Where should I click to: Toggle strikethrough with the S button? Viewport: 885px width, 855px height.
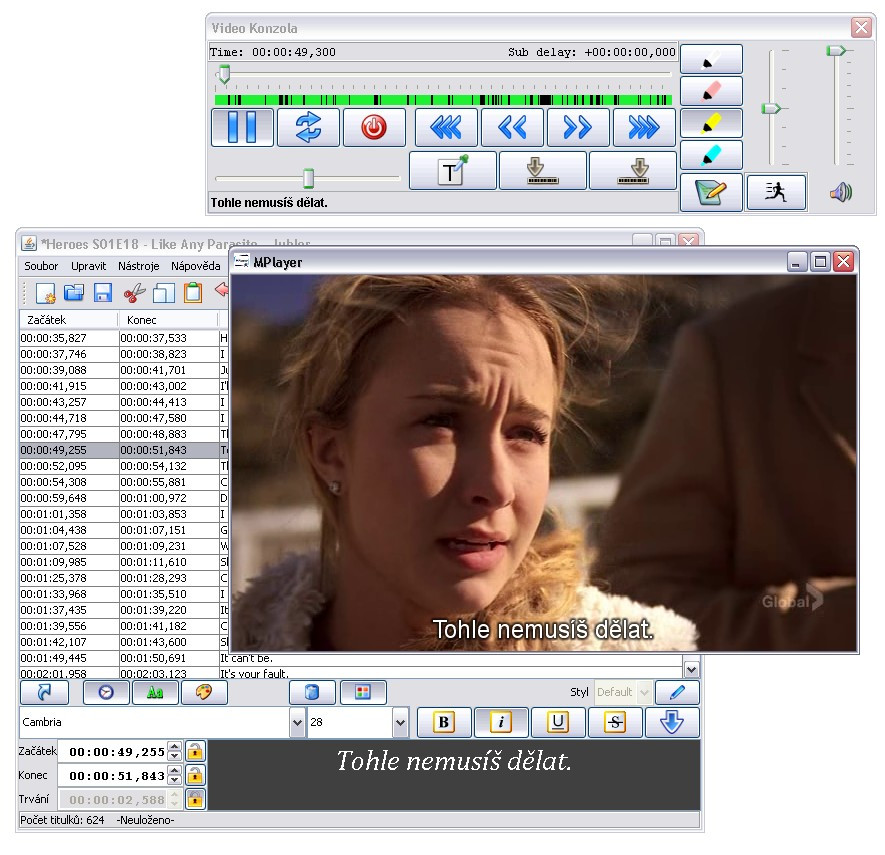(x=615, y=722)
